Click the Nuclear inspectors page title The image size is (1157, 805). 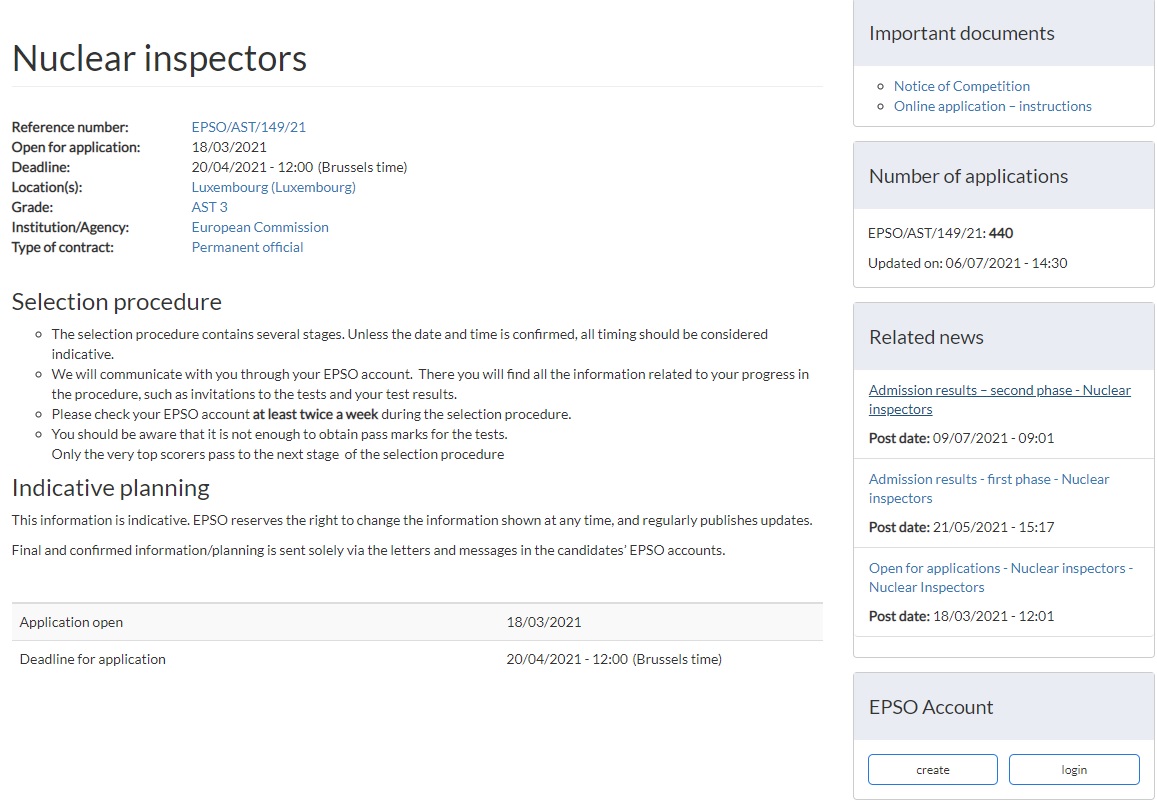(x=159, y=58)
